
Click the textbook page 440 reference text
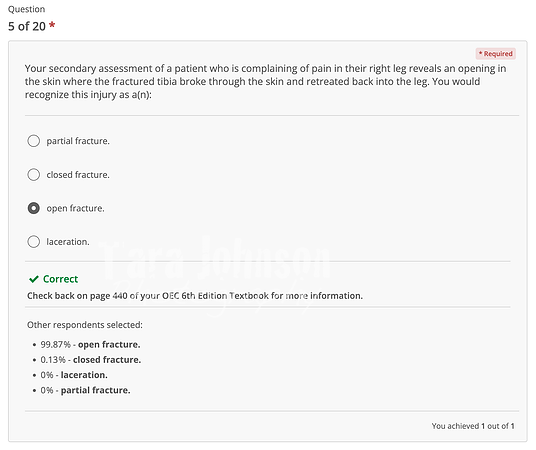coord(195,295)
